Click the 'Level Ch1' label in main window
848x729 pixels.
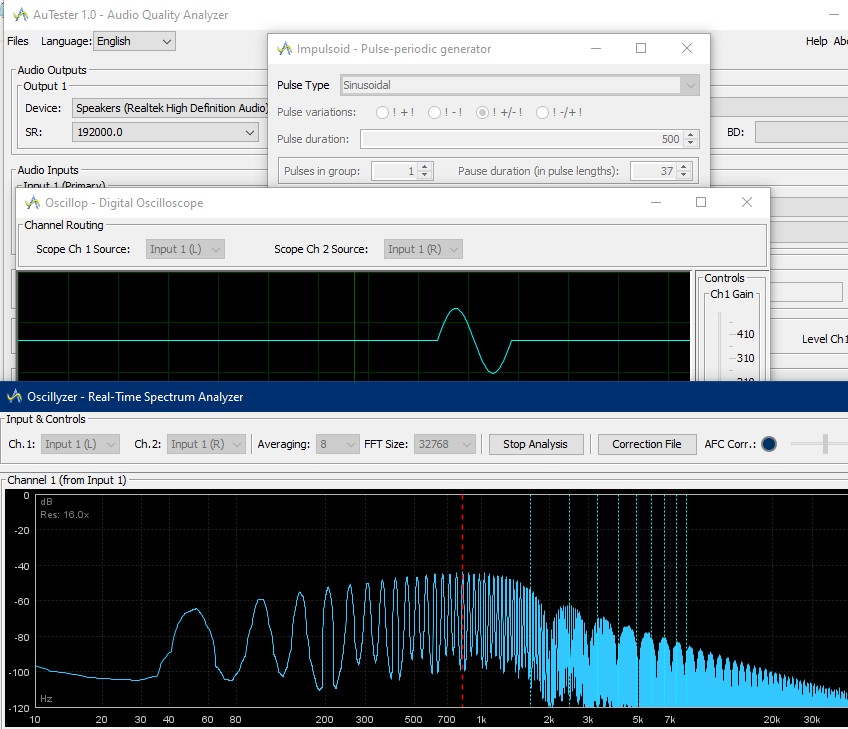point(824,339)
